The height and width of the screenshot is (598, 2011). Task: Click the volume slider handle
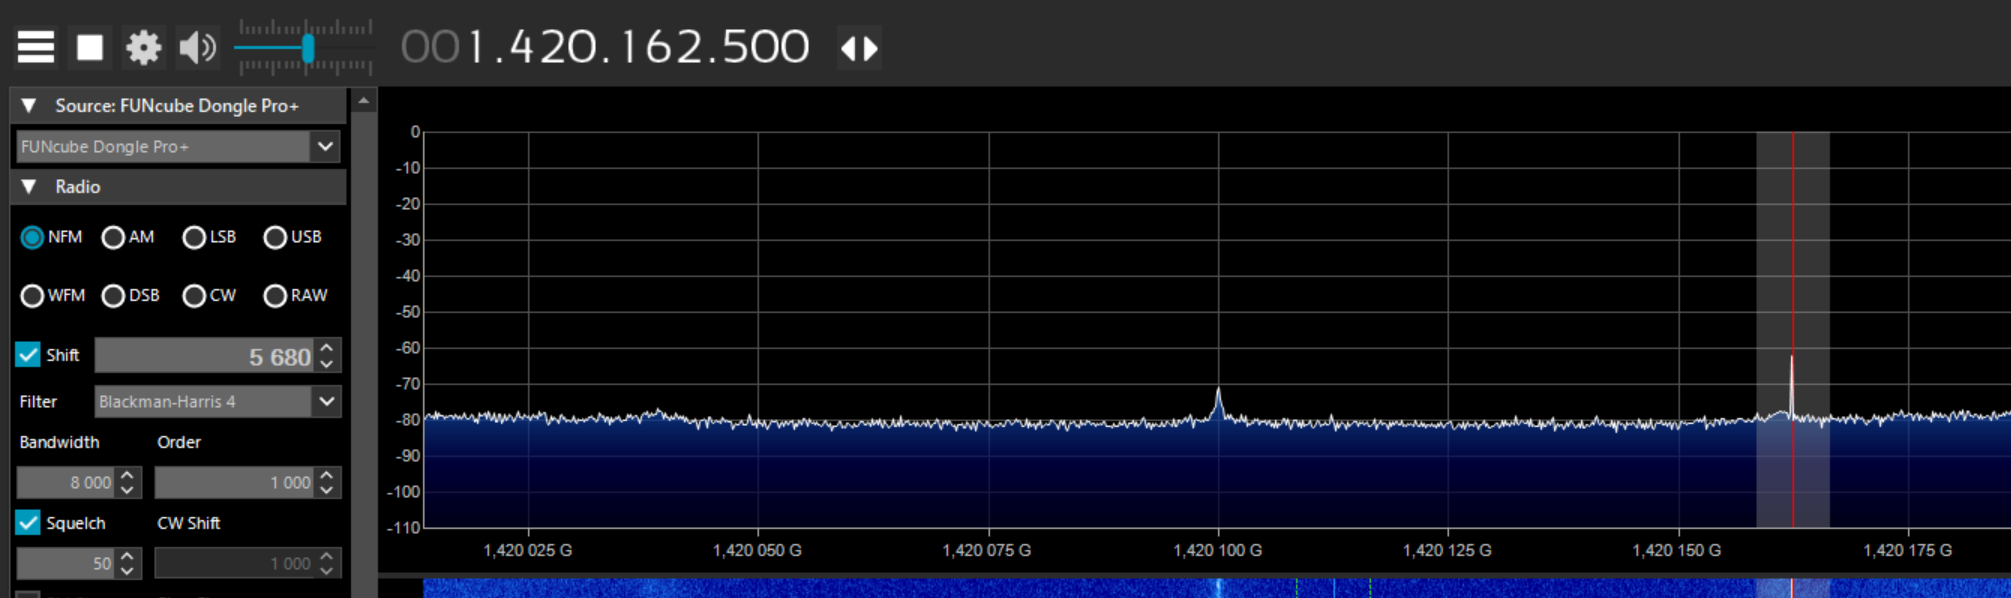coord(308,48)
